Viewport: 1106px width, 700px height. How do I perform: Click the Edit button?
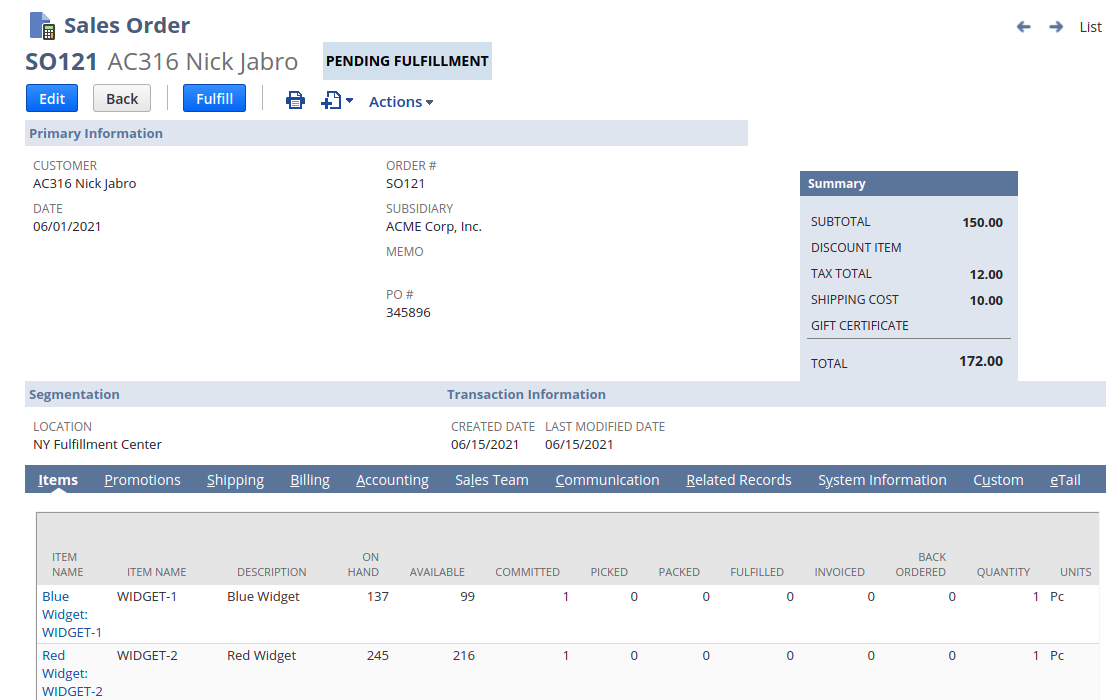[x=51, y=99]
